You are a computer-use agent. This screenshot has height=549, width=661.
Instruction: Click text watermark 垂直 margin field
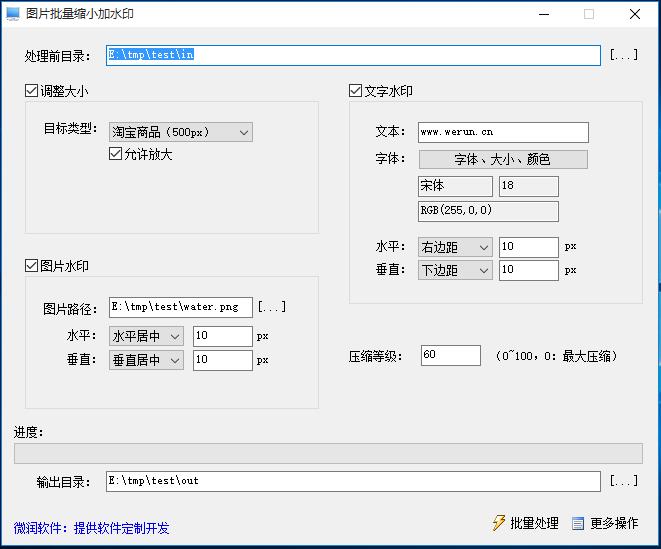coord(529,270)
